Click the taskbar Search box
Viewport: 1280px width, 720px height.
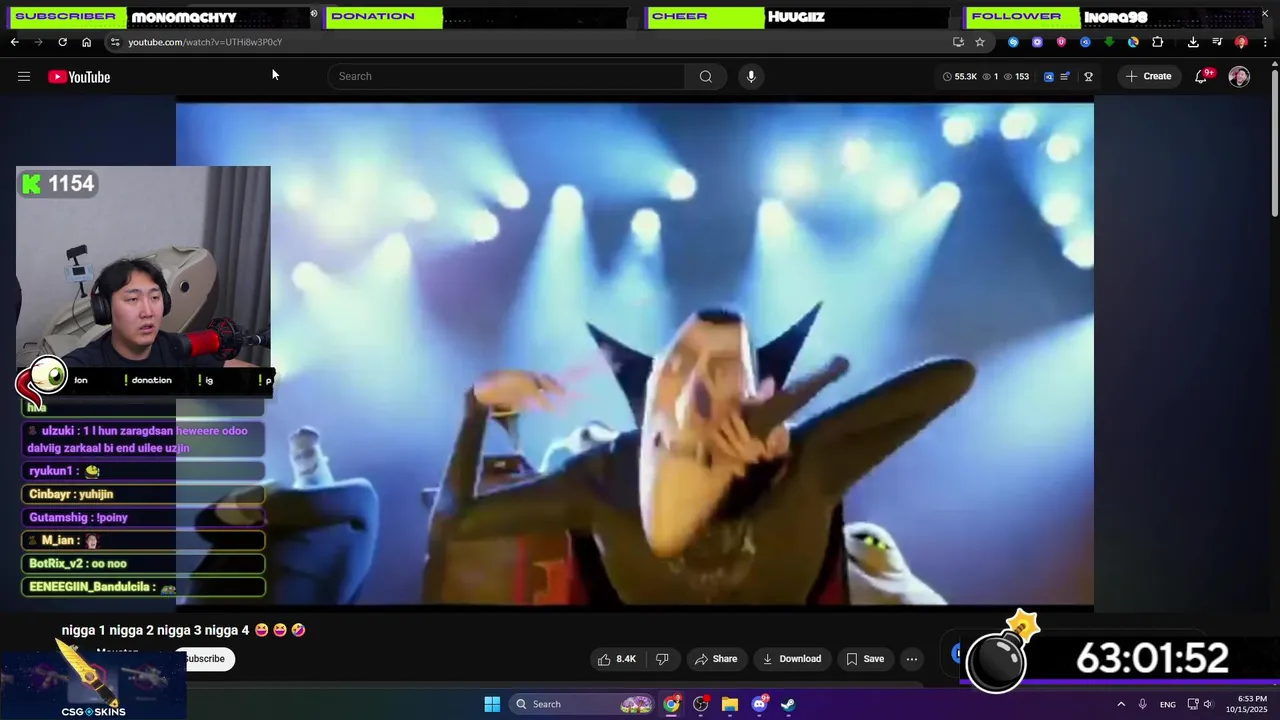583,704
